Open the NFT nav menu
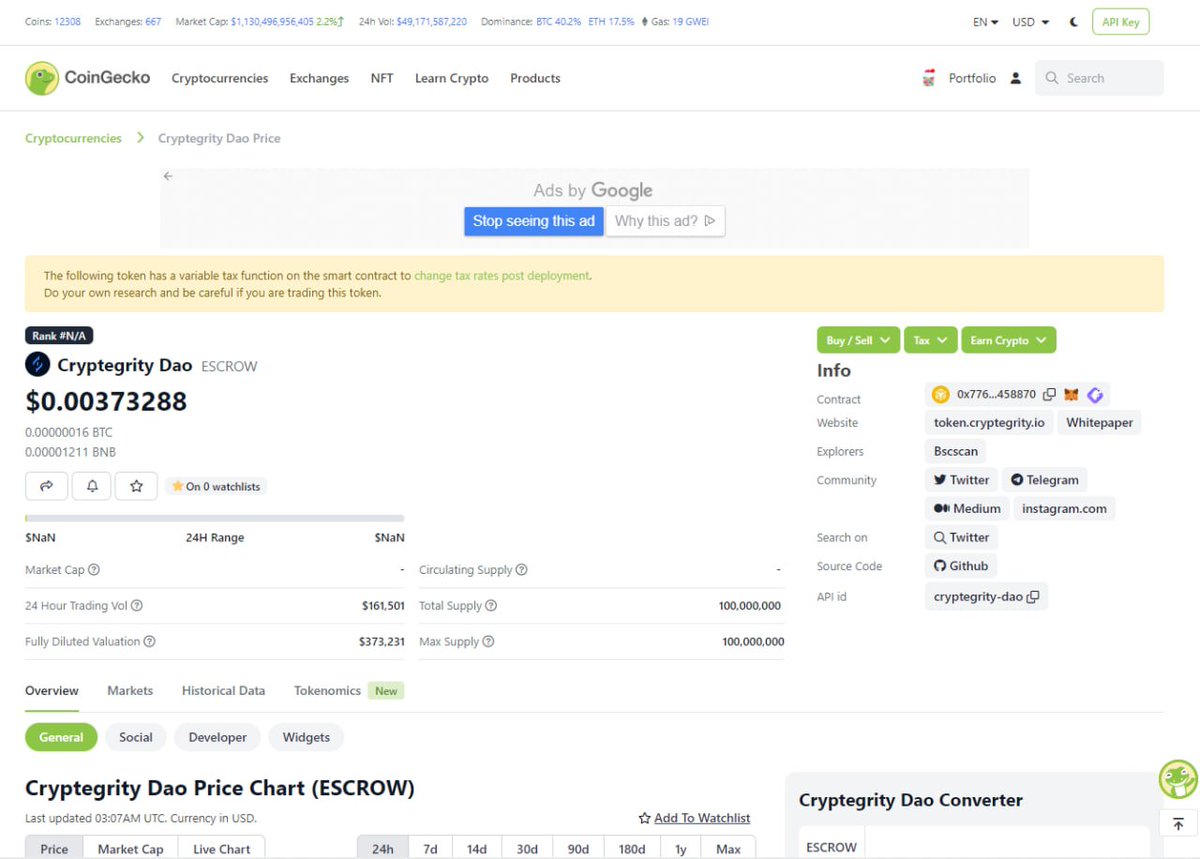This screenshot has height=859, width=1200. coord(382,78)
